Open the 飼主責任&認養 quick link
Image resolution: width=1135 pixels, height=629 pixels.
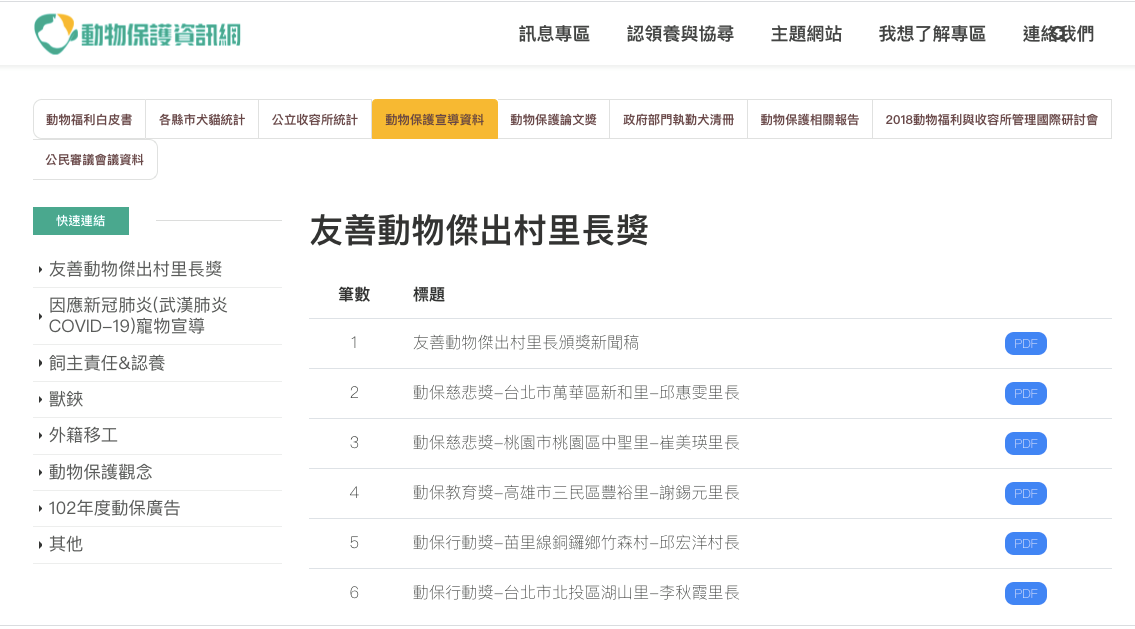tap(107, 363)
